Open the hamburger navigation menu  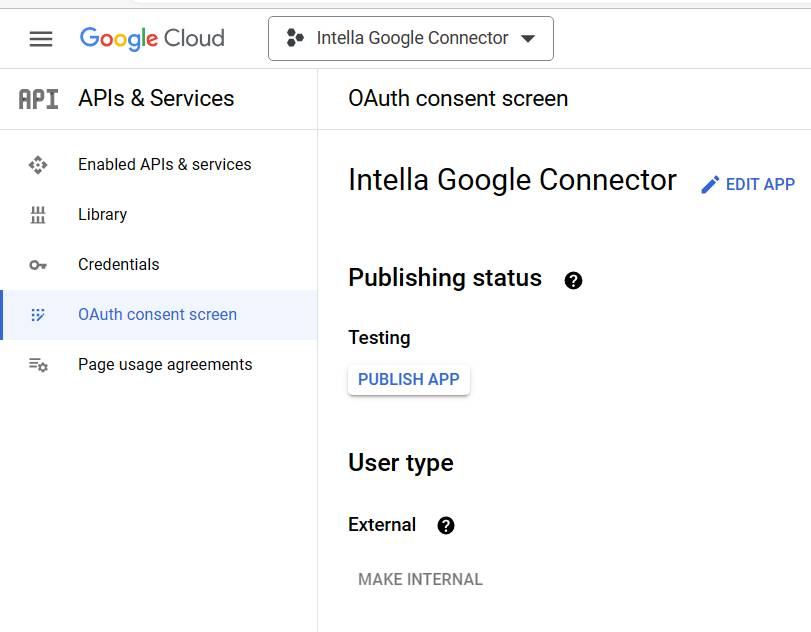tap(41, 39)
